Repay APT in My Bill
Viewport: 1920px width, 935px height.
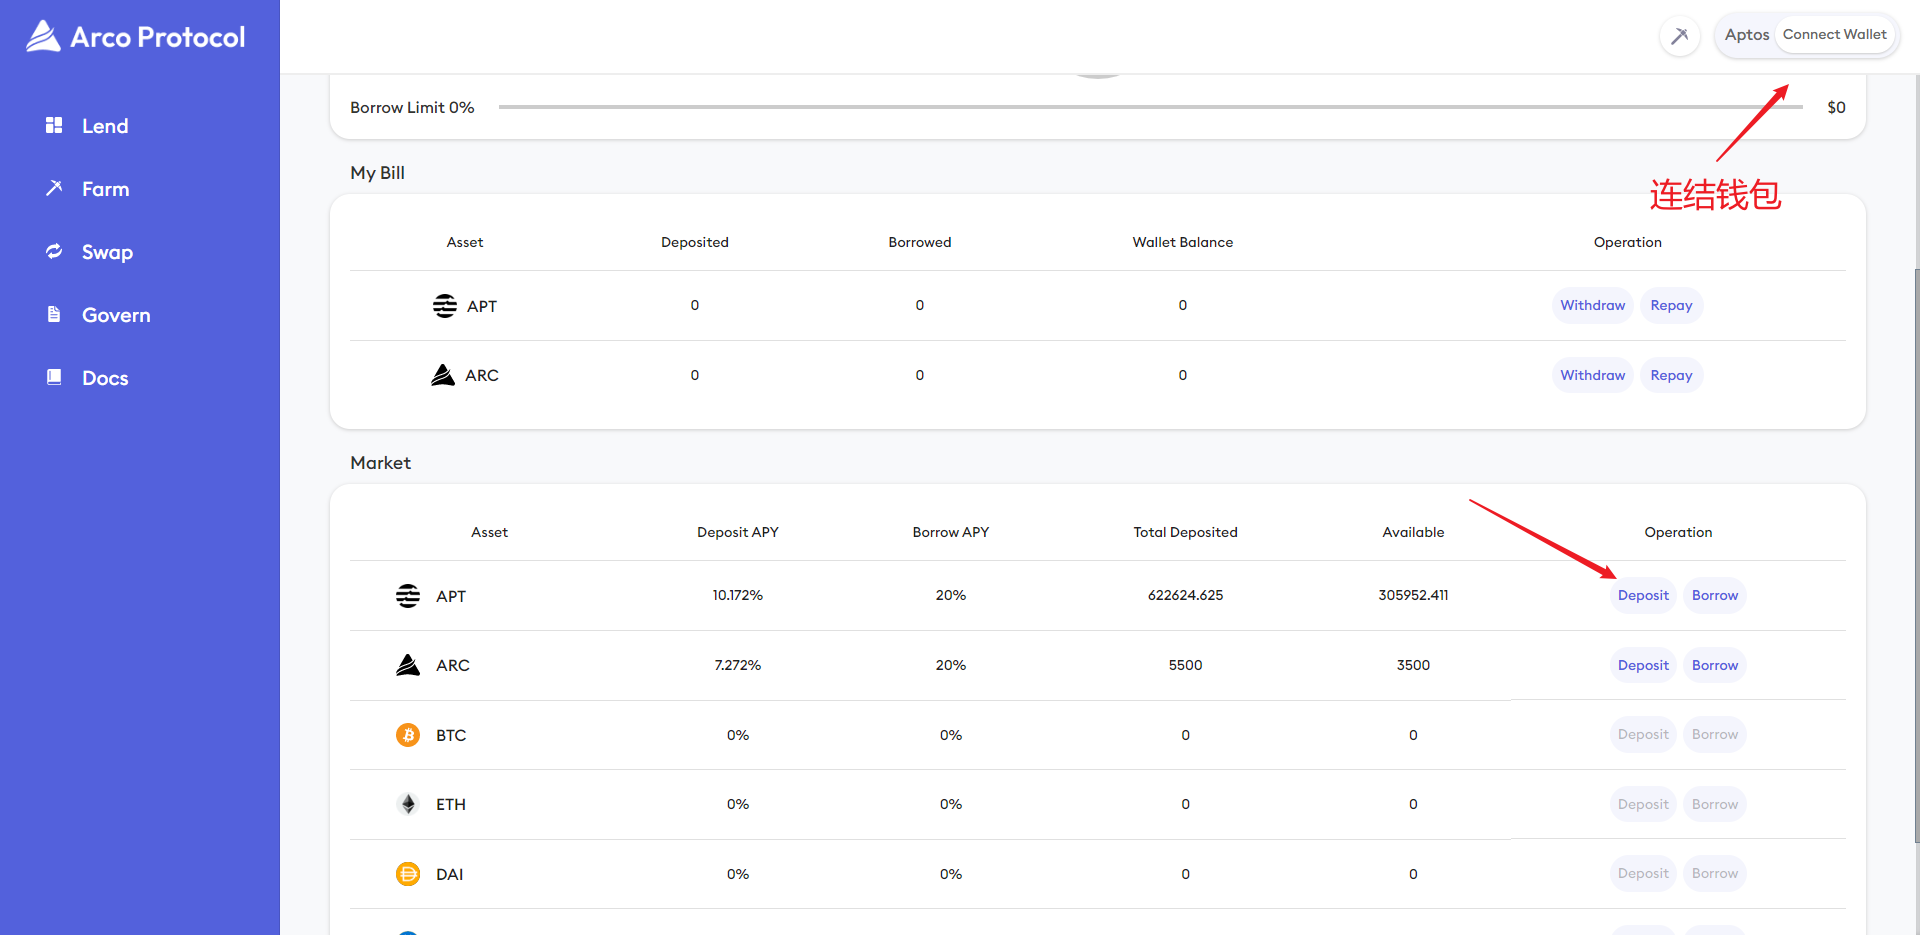point(1671,305)
